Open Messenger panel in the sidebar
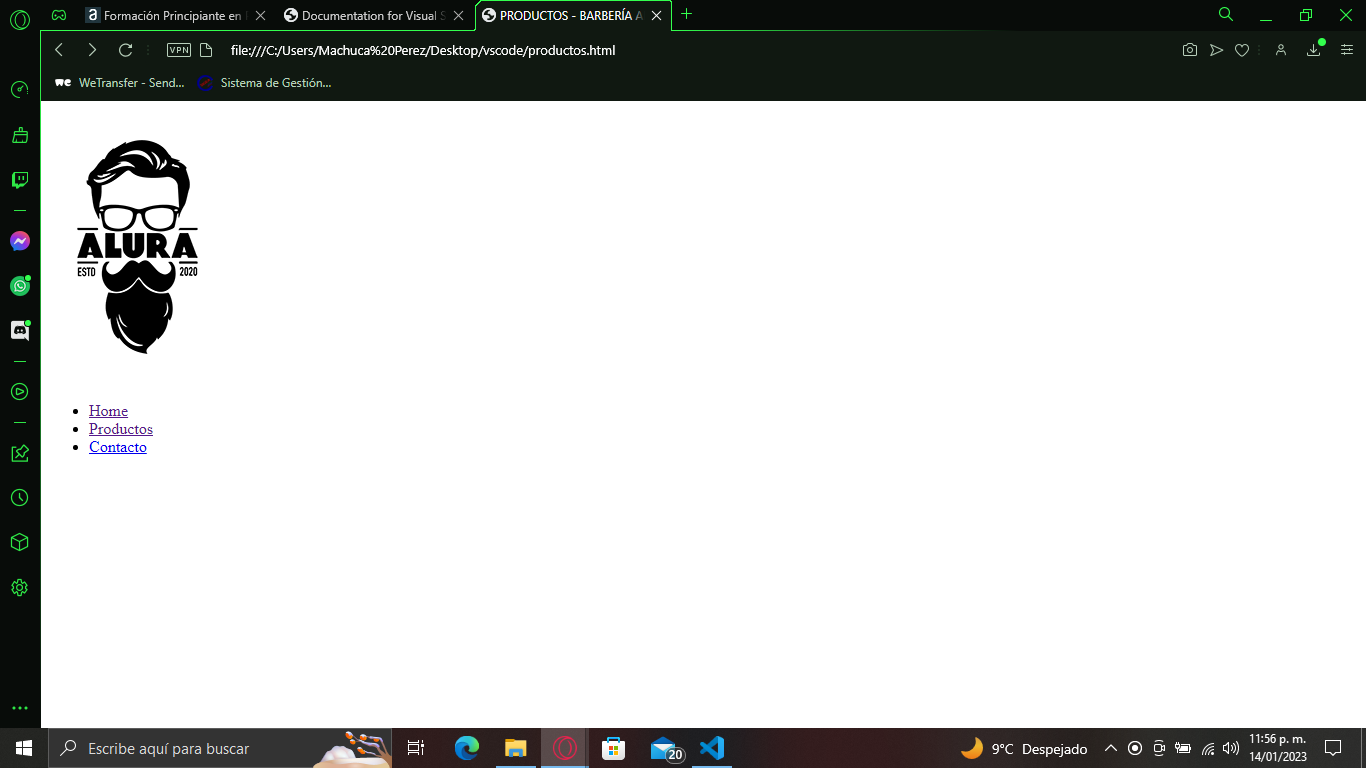The height and width of the screenshot is (768, 1366). coord(19,241)
